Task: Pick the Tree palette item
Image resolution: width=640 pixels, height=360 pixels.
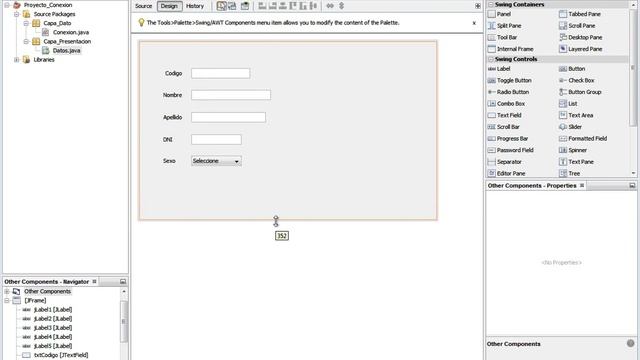Action: click(x=569, y=173)
